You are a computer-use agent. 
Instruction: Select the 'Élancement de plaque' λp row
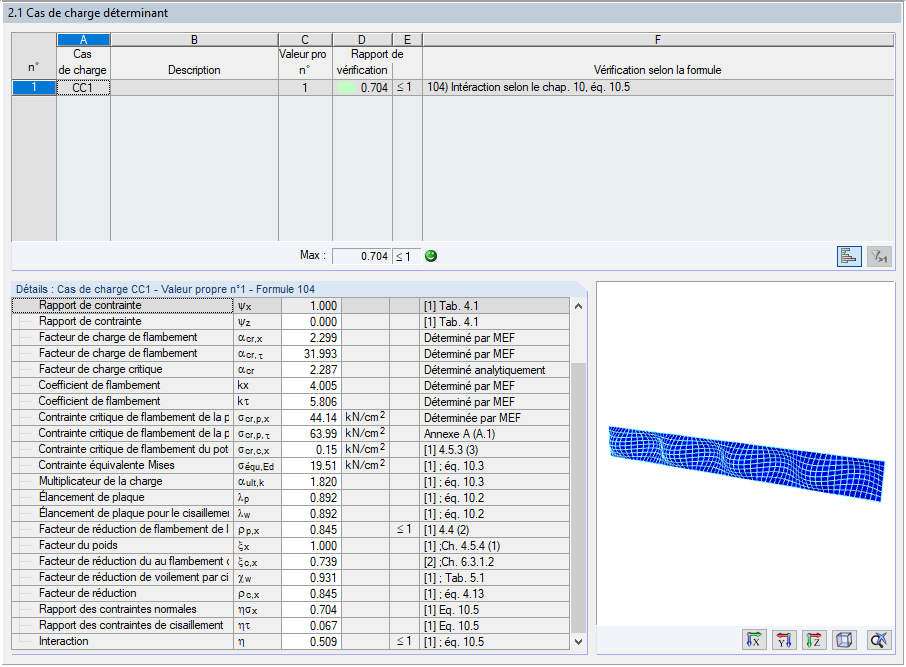291,498
